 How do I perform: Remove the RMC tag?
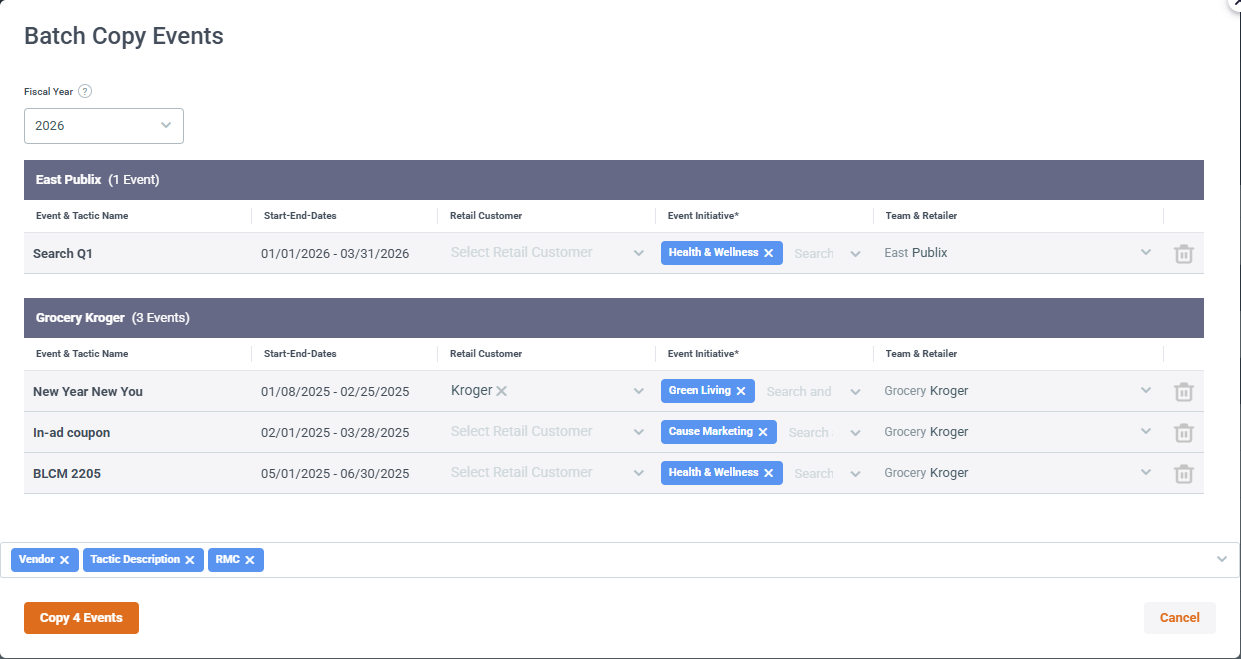tap(249, 560)
